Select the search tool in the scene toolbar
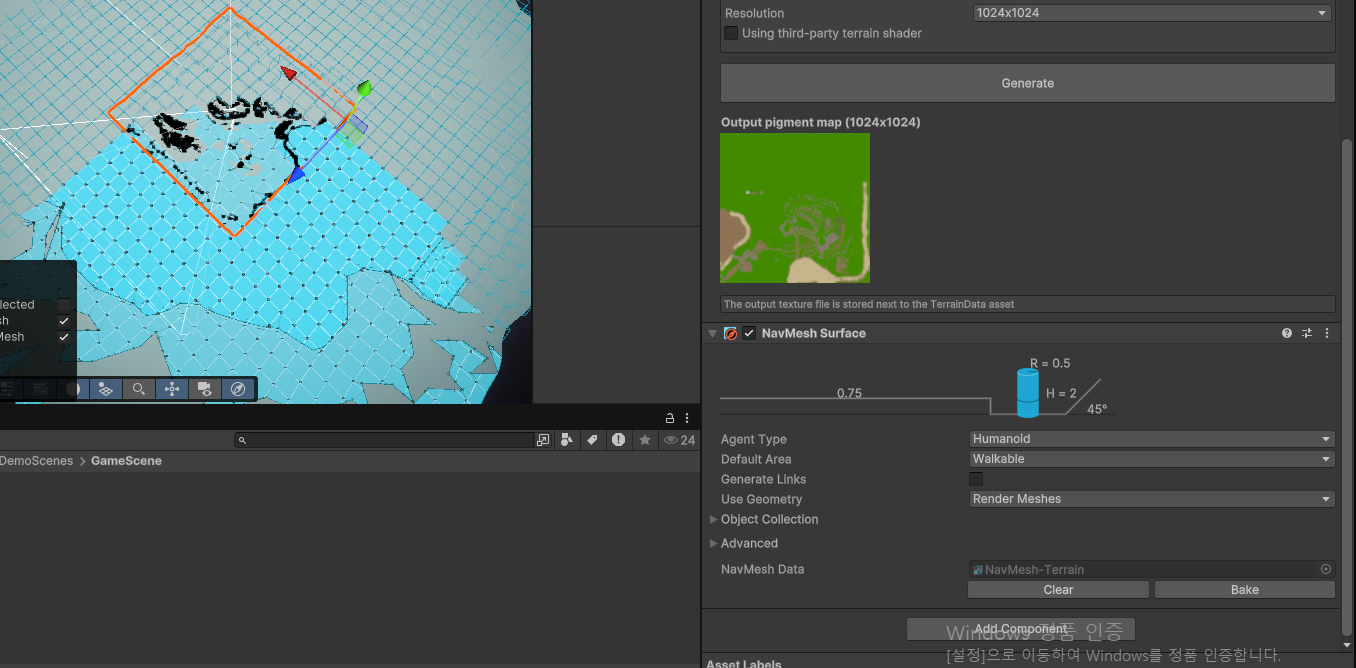Screen dimensions: 1356x668 [139, 389]
